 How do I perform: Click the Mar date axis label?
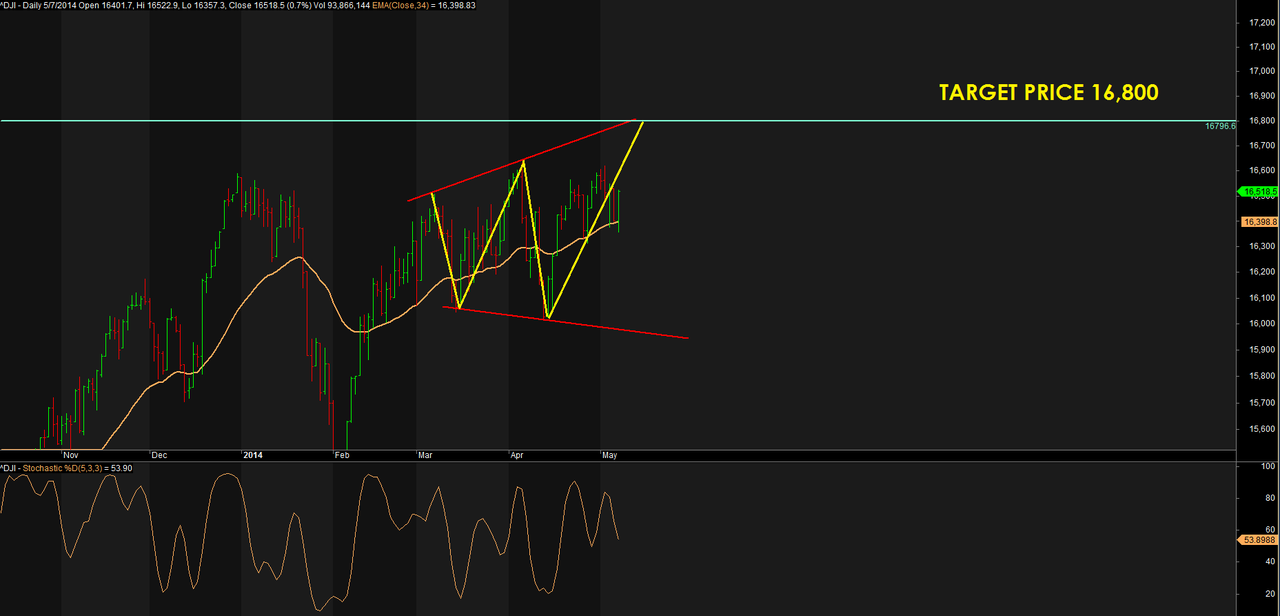[x=425, y=455]
